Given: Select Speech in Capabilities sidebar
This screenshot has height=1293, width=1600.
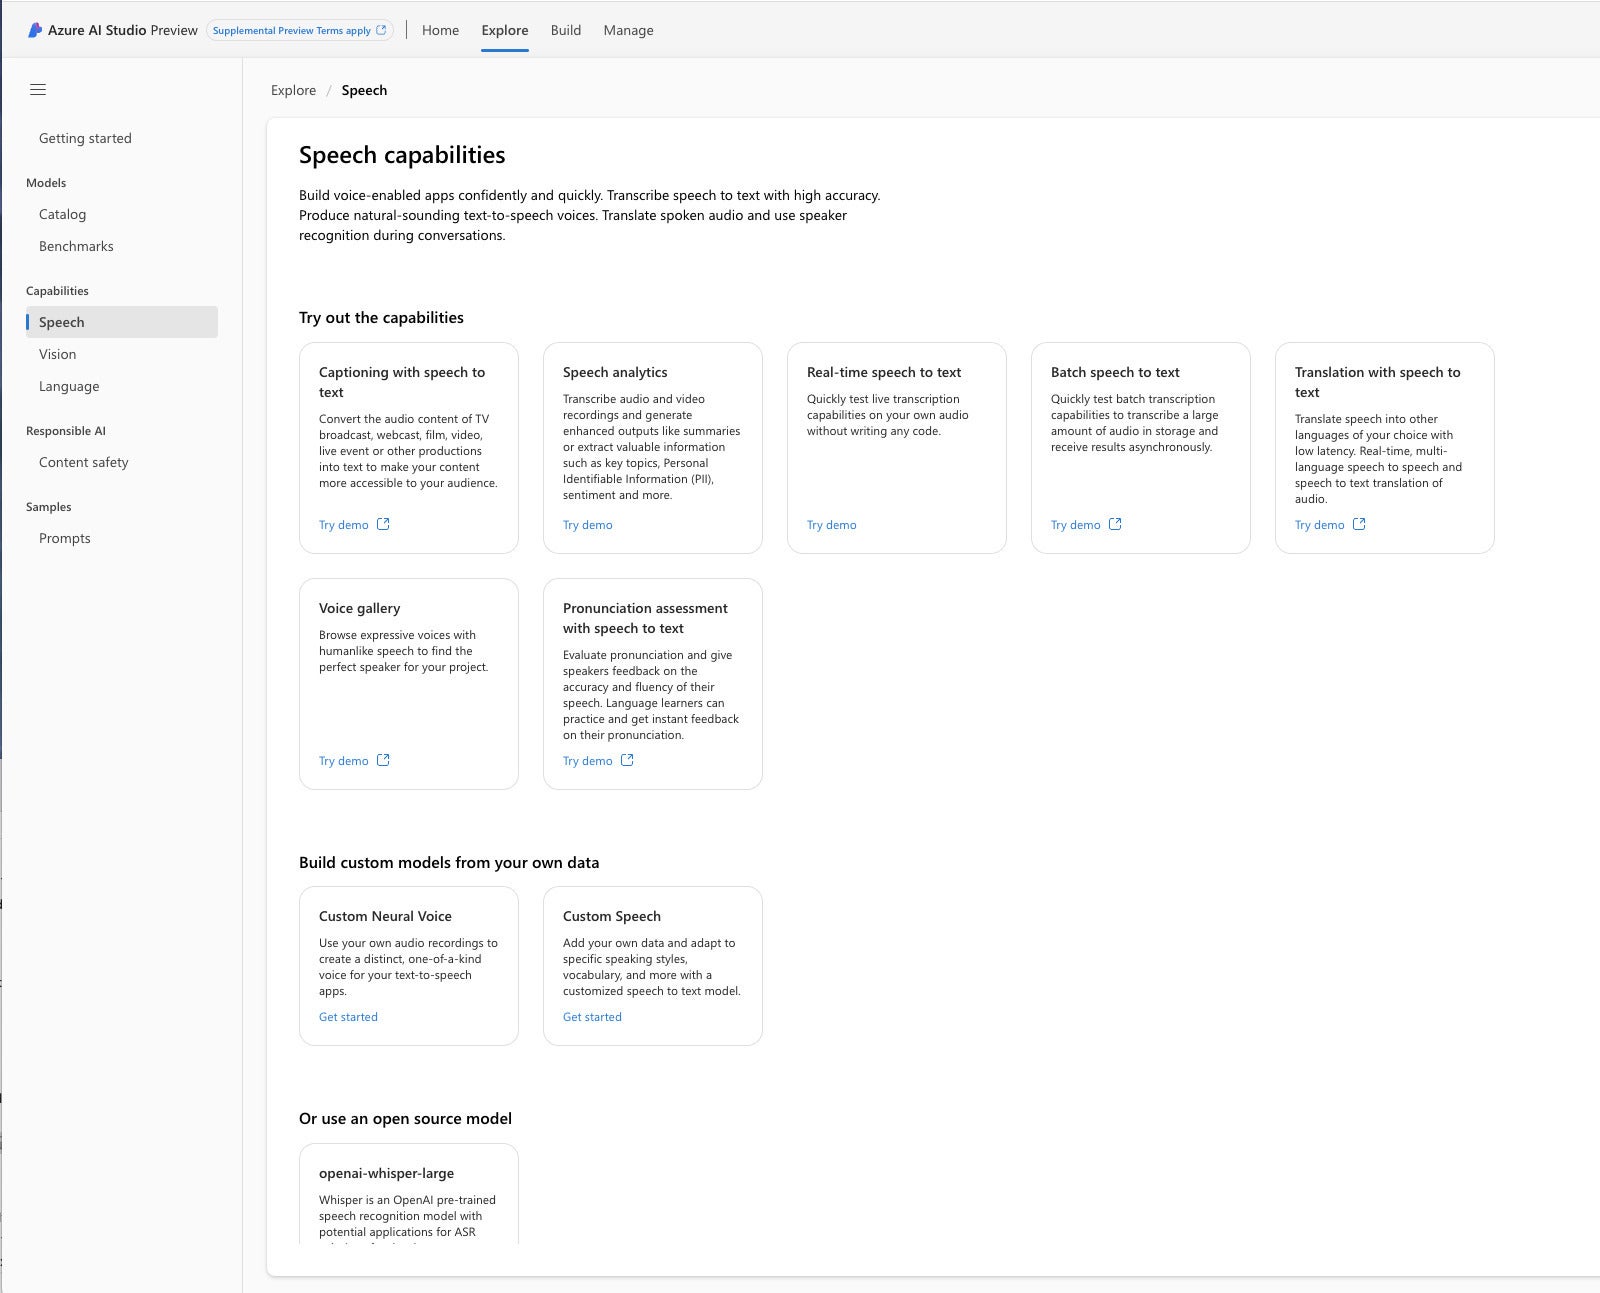Looking at the screenshot, I should [121, 322].
